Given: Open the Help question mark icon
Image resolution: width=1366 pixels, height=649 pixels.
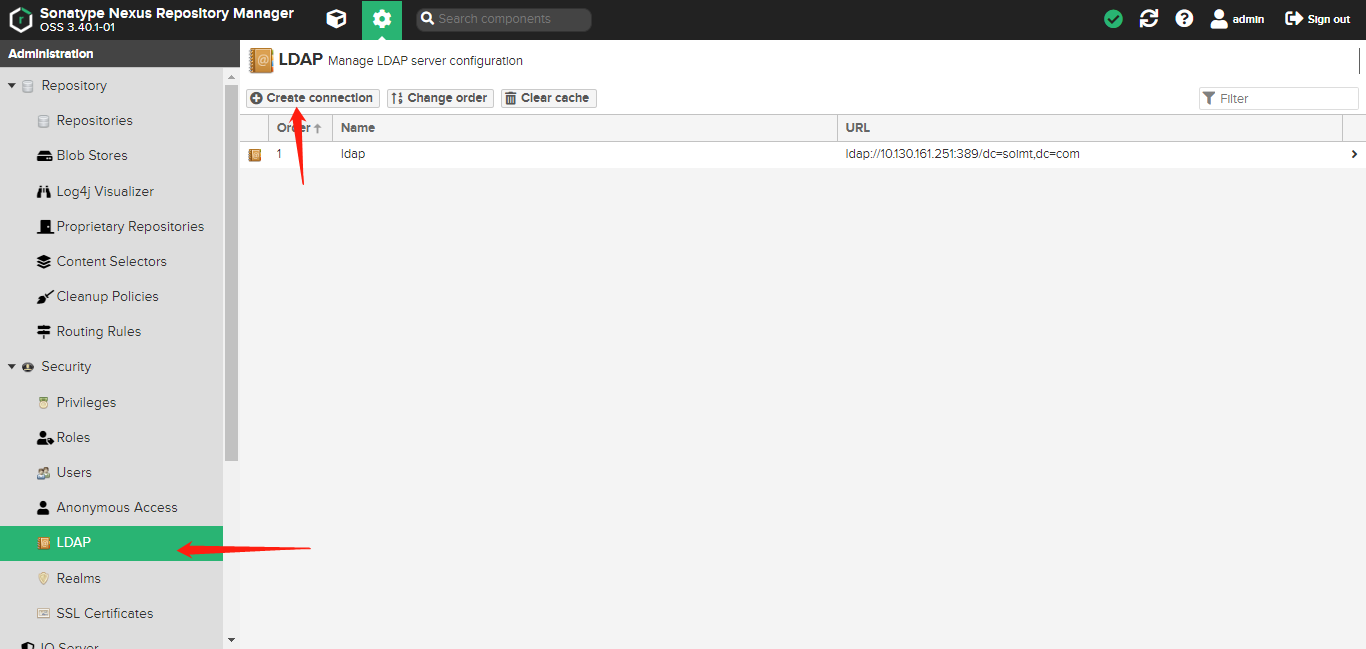Looking at the screenshot, I should 1184,19.
